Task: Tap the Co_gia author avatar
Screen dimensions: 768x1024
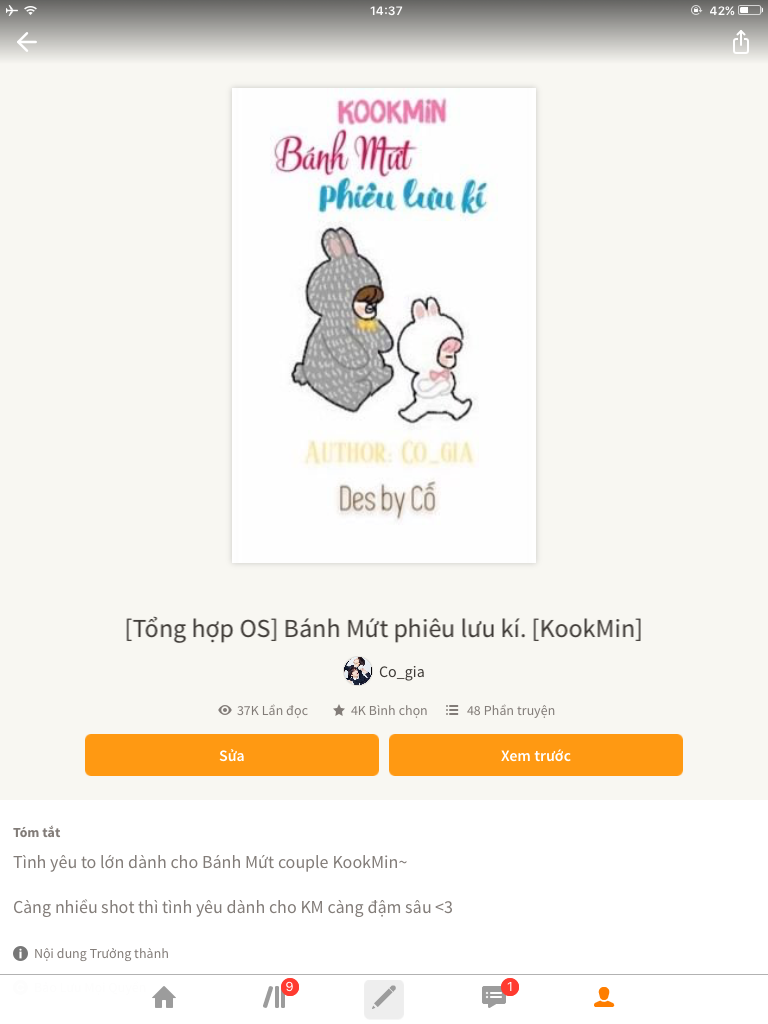Action: pos(358,671)
